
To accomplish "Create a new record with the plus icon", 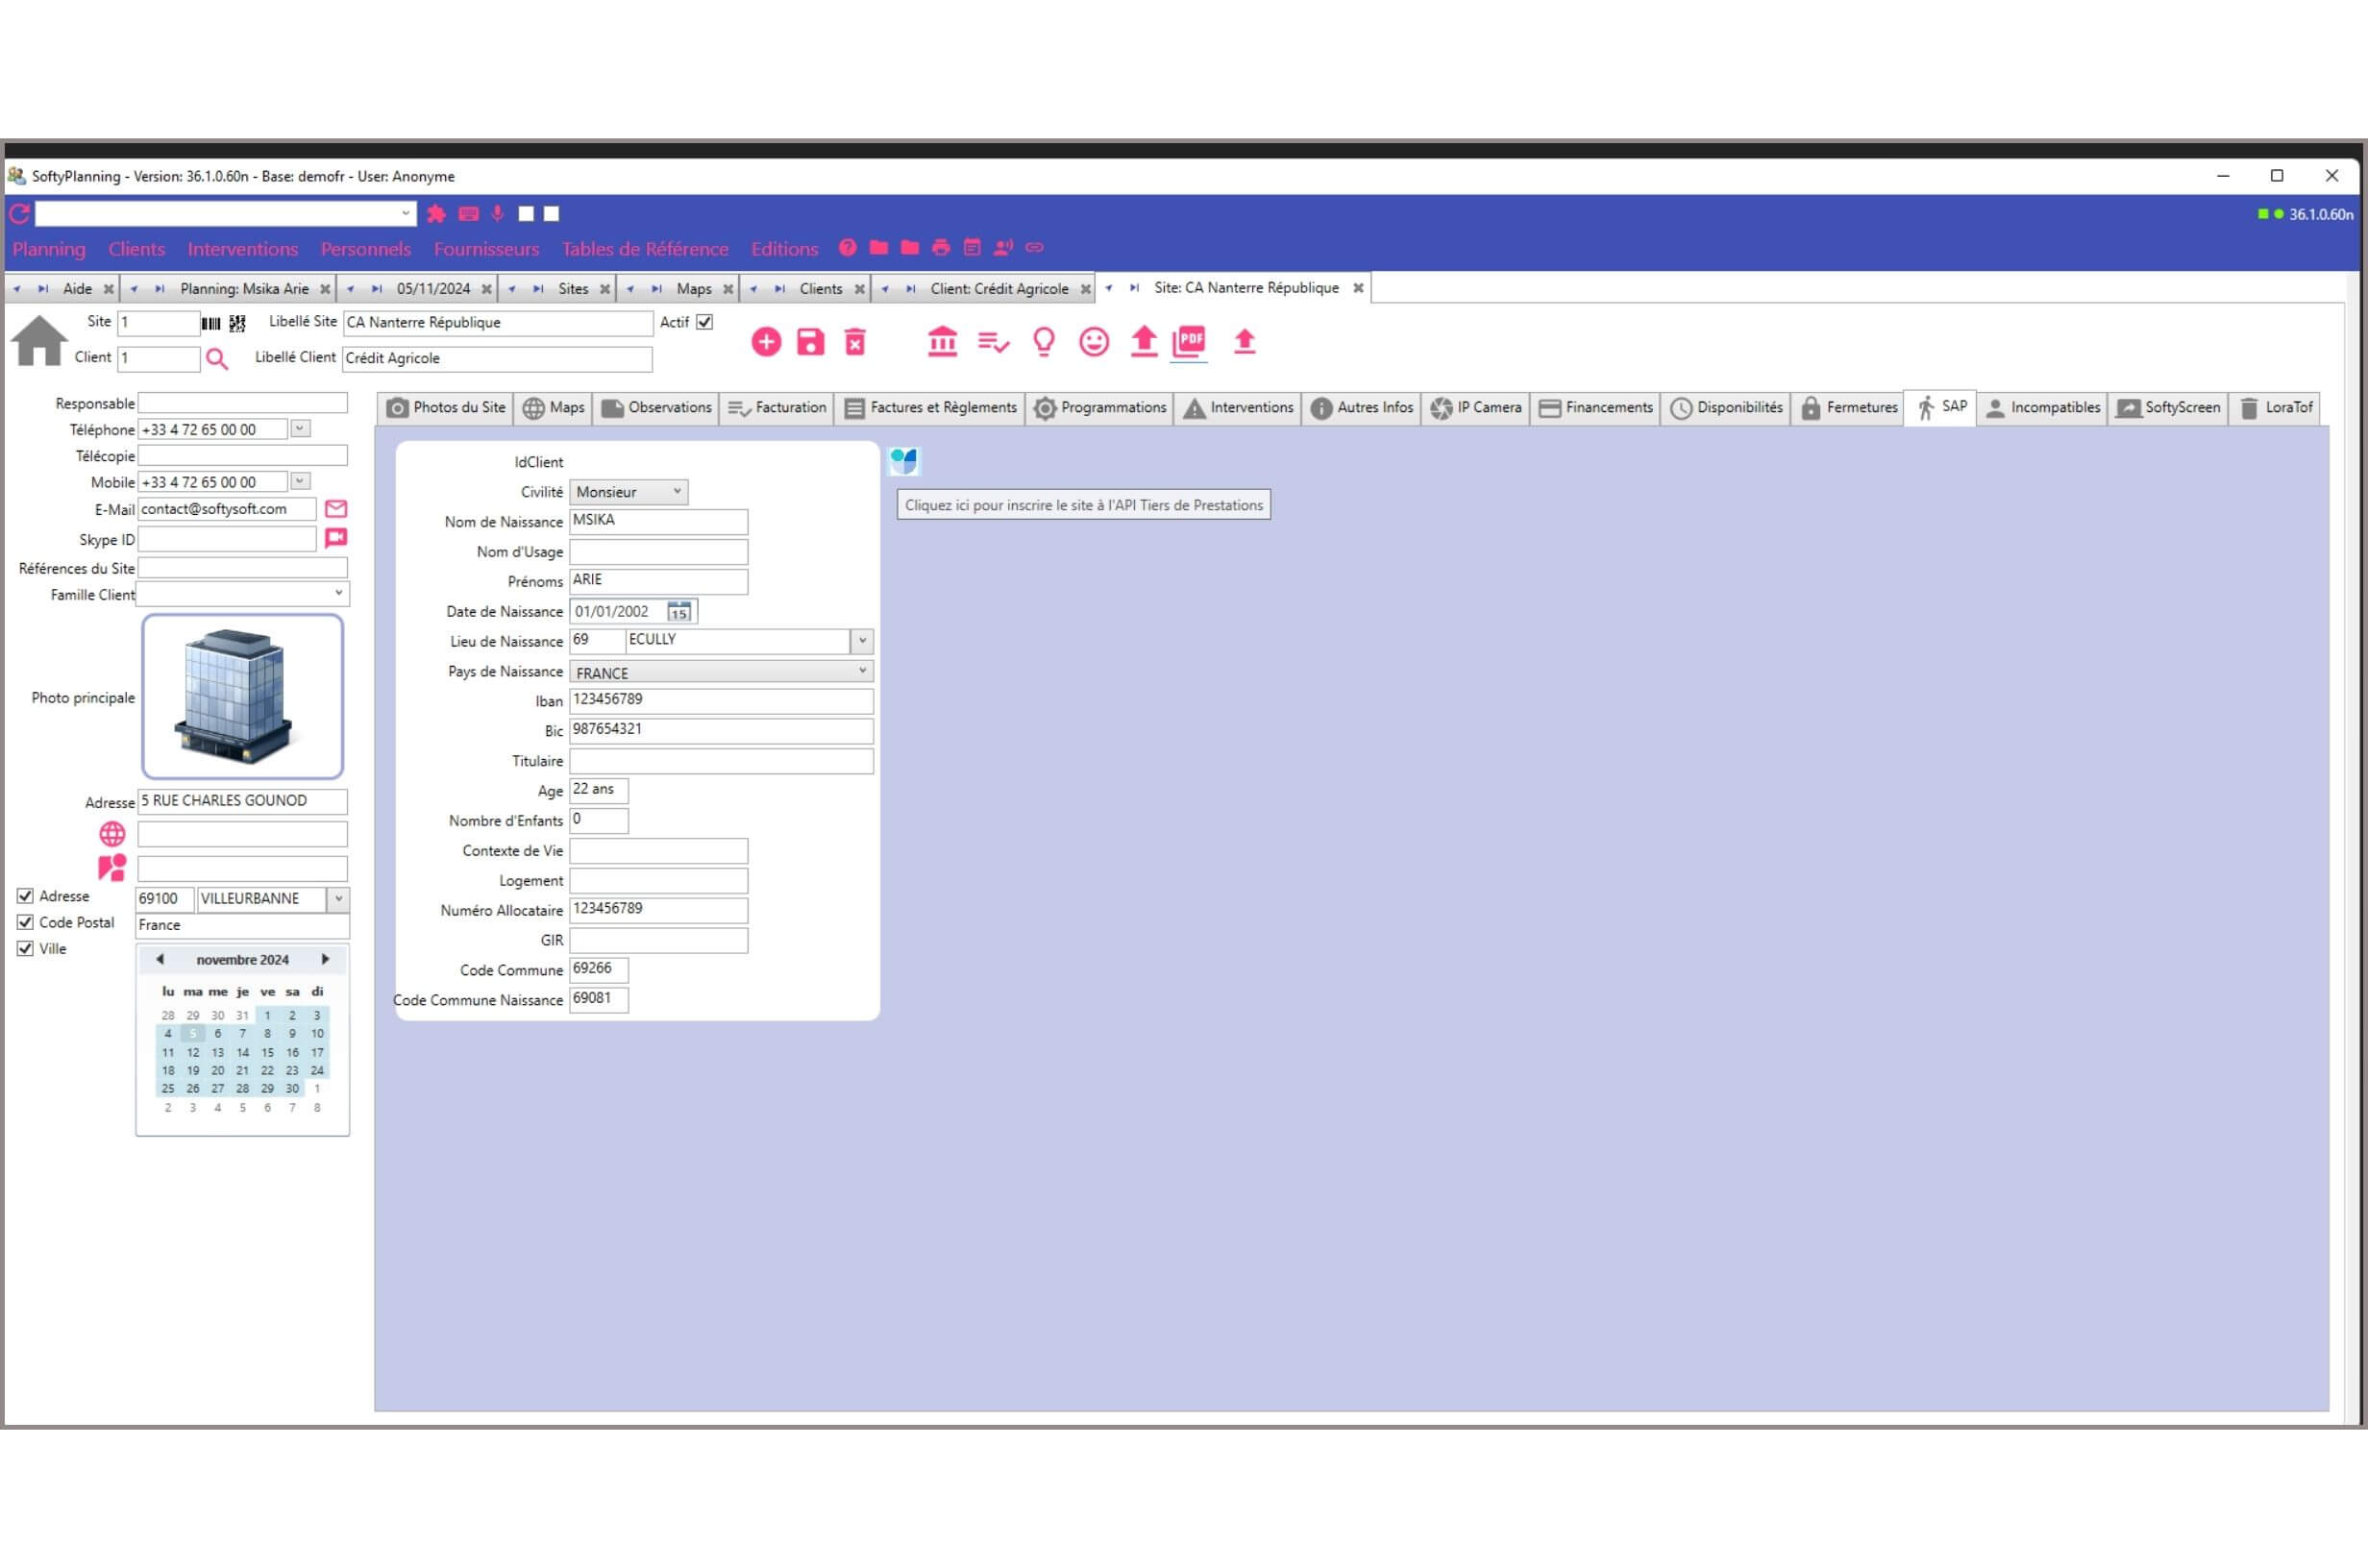I will tap(766, 341).
